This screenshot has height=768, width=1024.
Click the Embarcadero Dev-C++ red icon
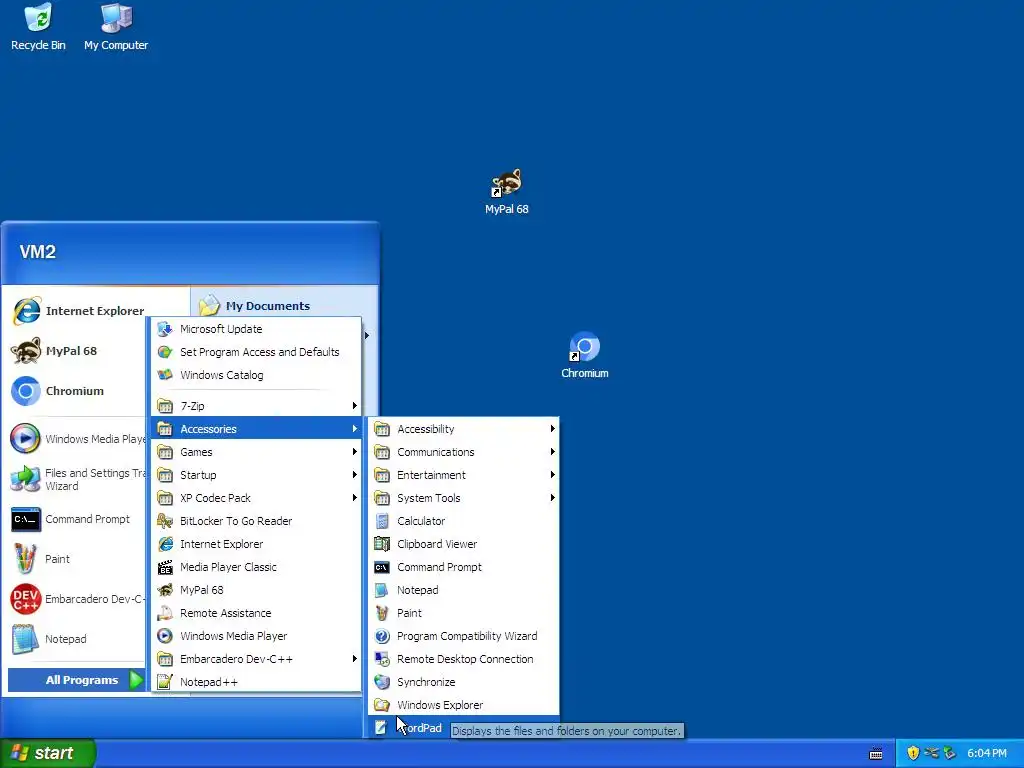coord(25,599)
